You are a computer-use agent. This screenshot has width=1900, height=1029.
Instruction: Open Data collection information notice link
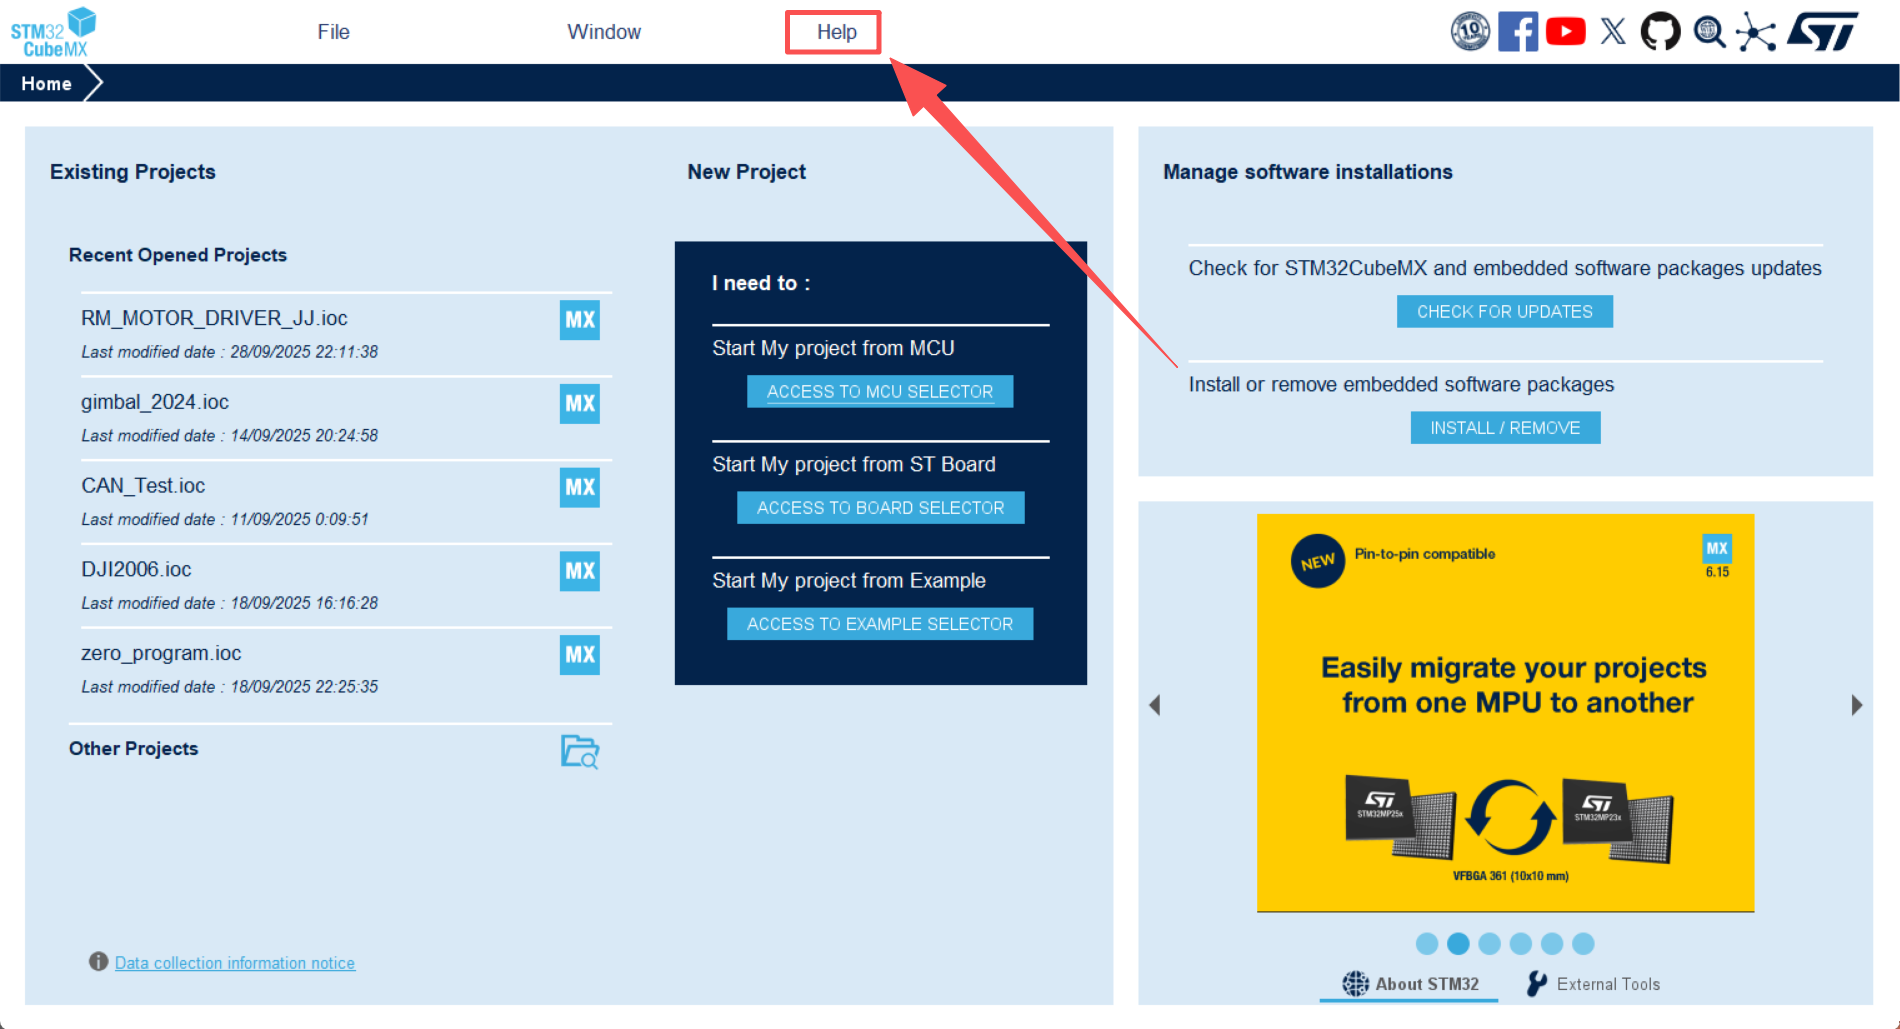point(235,963)
